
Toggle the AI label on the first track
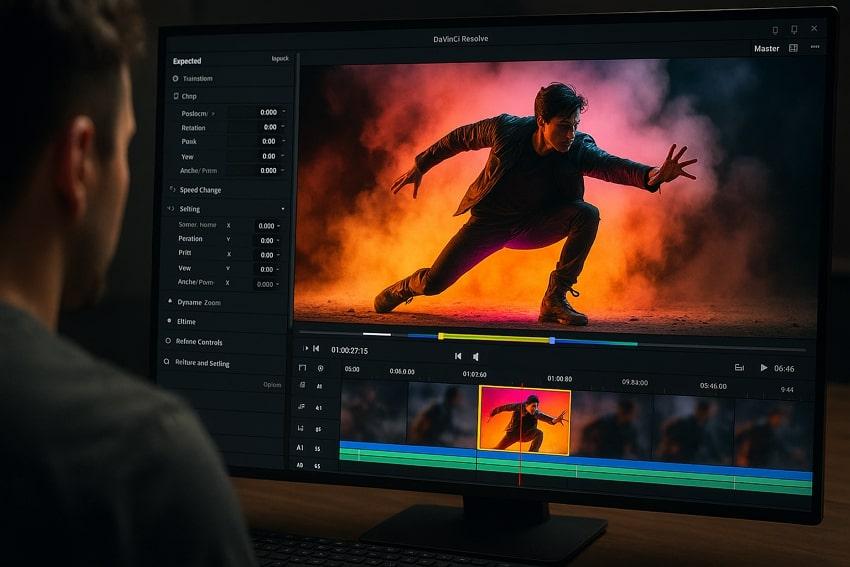[x=319, y=386]
